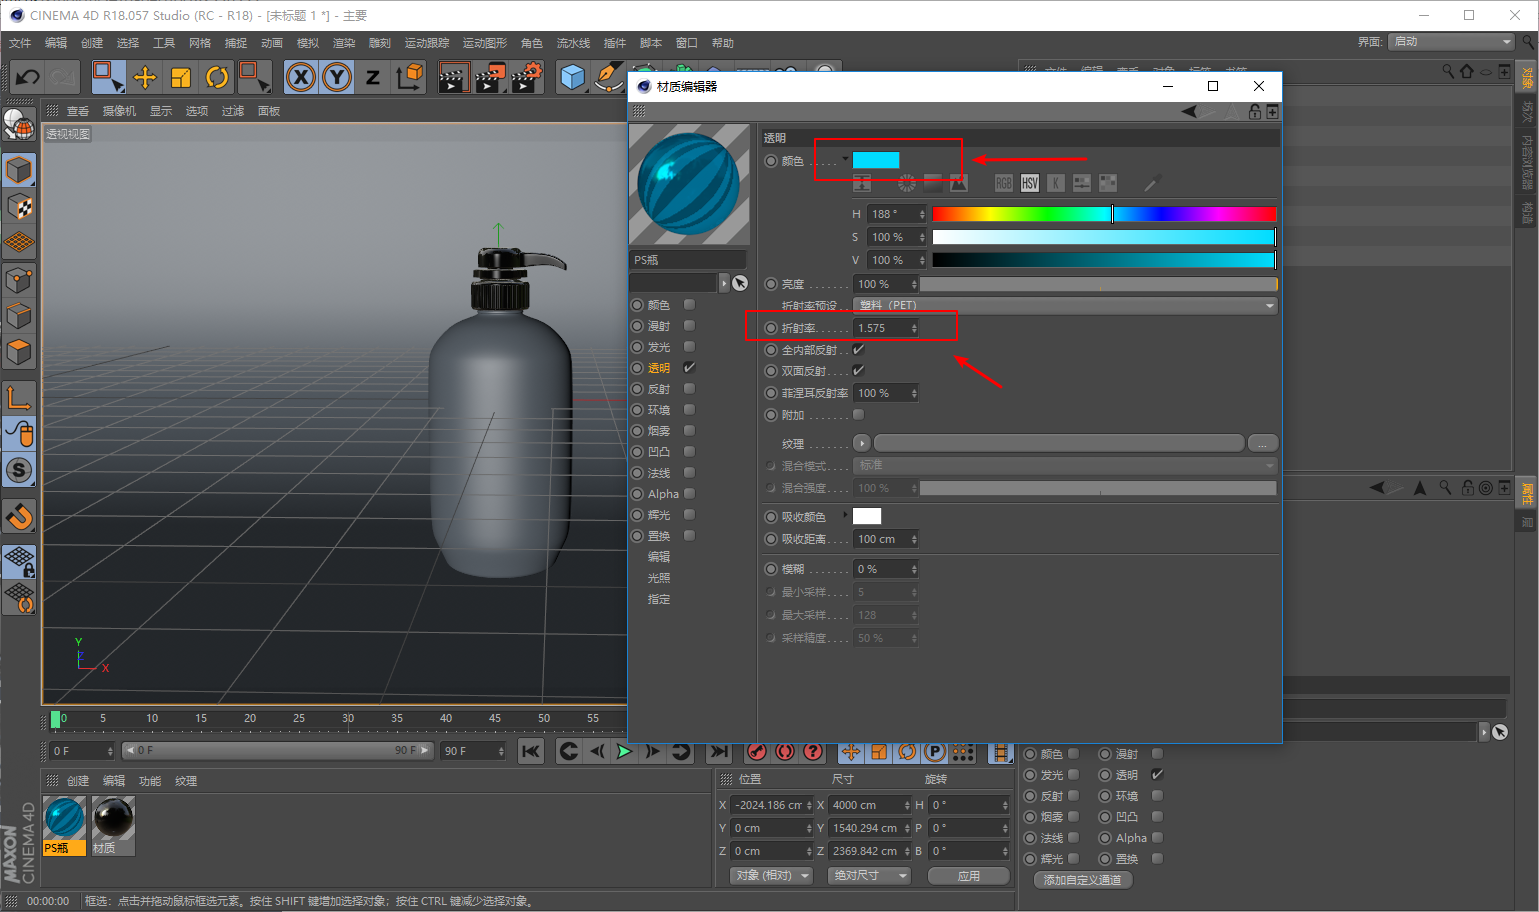Expand the 纹理 texture arrow menu
This screenshot has height=912, width=1539.
pyautogui.click(x=861, y=443)
